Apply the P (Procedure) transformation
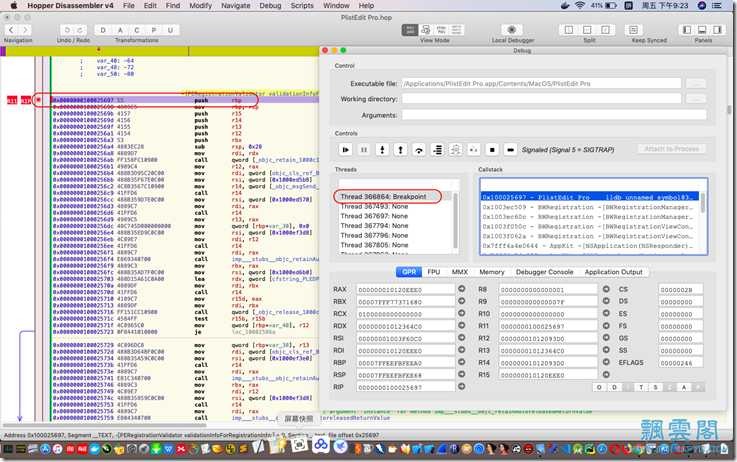The height and width of the screenshot is (462, 737). coord(154,30)
